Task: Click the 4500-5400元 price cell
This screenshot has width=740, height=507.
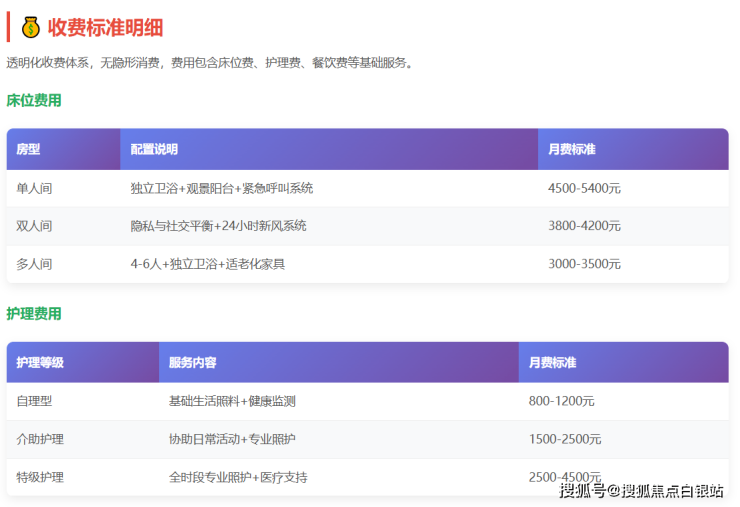Action: (584, 188)
